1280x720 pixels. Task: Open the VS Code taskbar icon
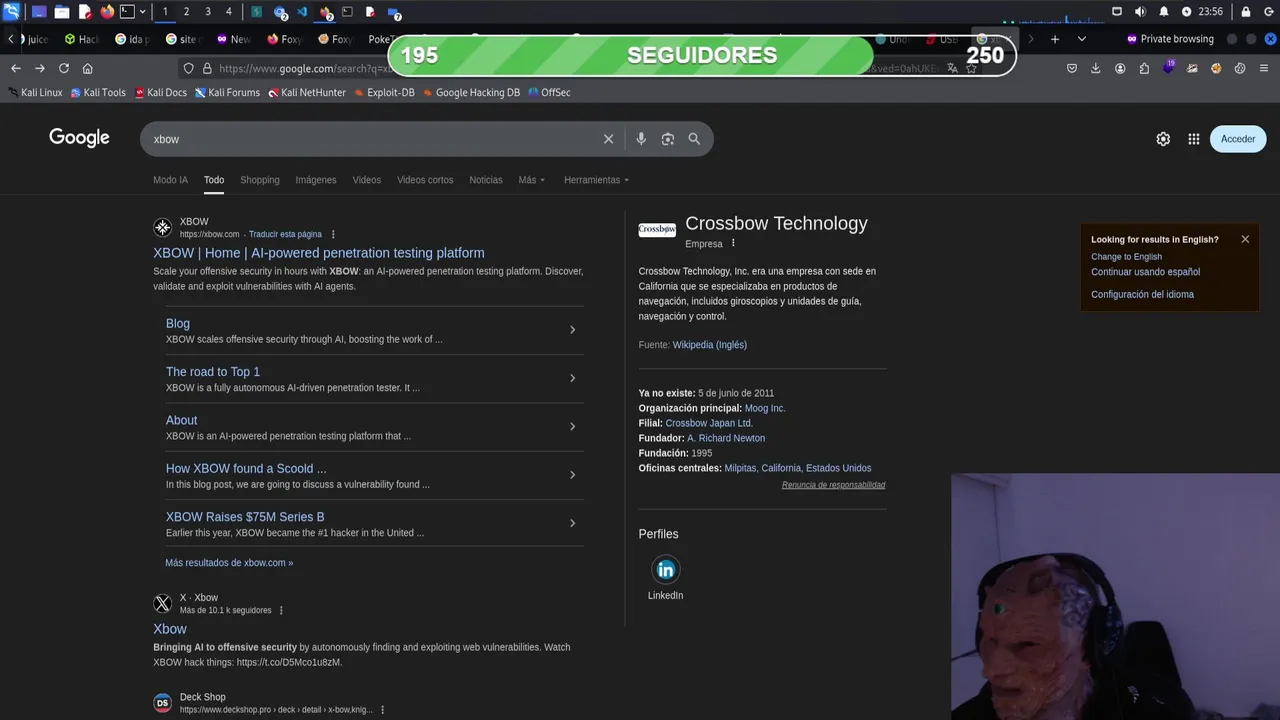(x=304, y=12)
